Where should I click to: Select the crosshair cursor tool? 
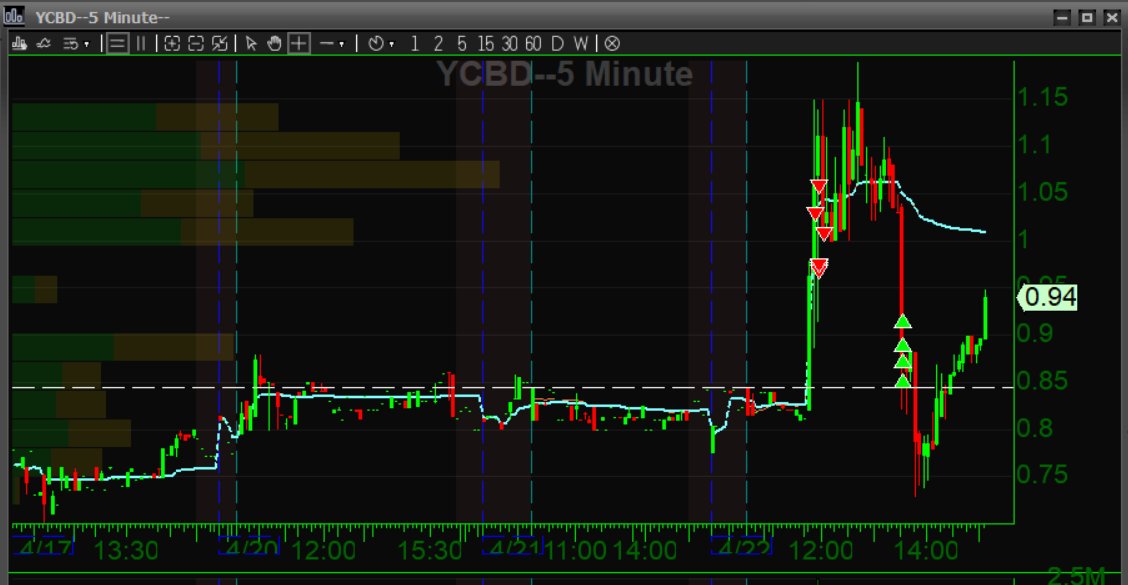tap(299, 44)
